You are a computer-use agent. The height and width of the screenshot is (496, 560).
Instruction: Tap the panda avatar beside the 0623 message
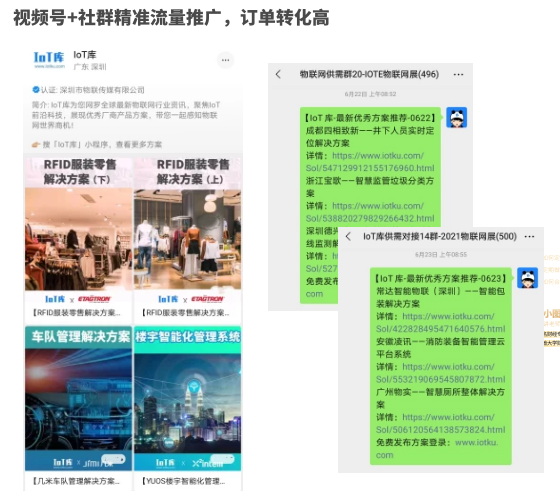528,278
